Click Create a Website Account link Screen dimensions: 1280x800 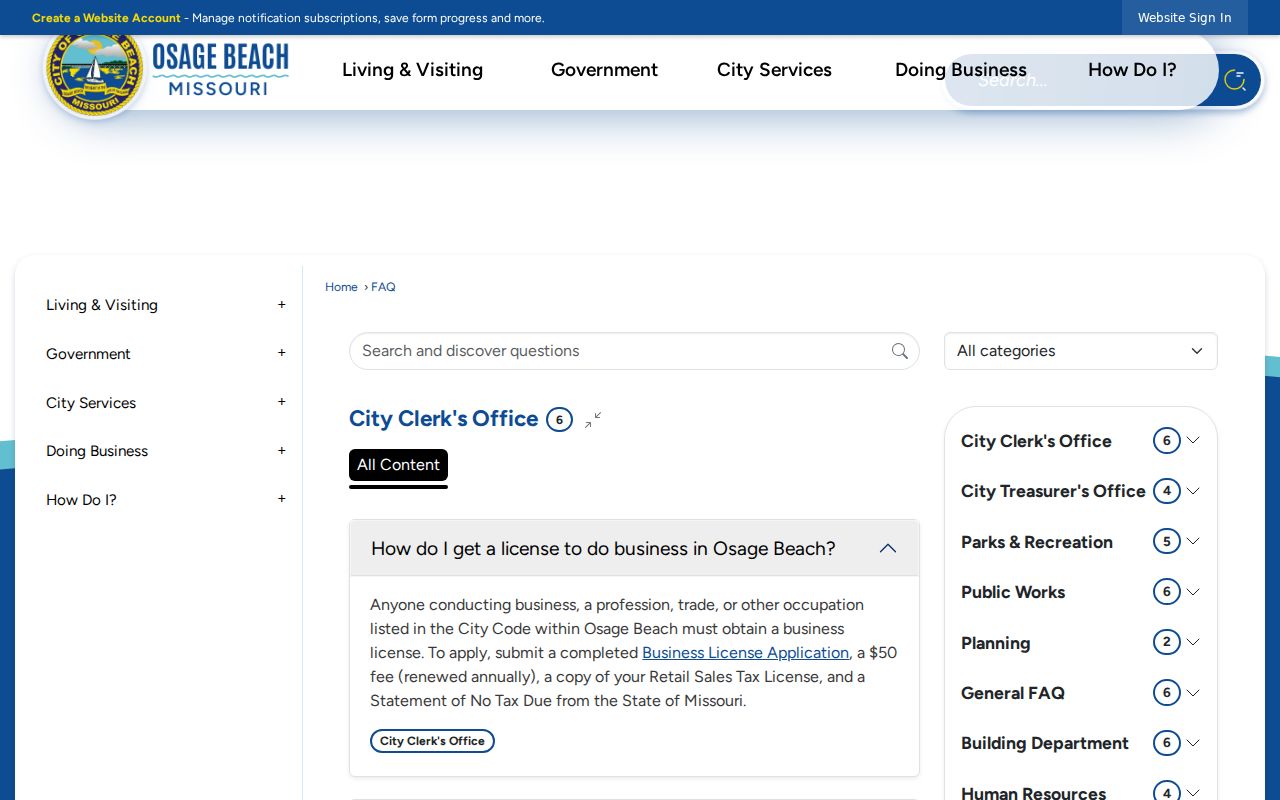tap(106, 18)
